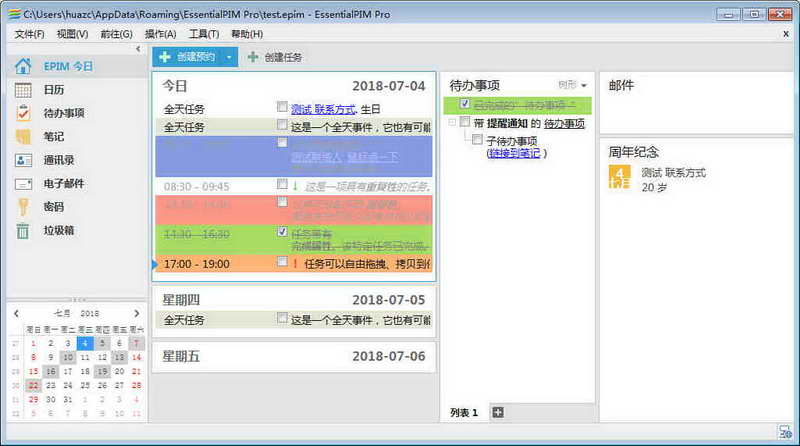Open the 前往(G) menu

(x=116, y=34)
